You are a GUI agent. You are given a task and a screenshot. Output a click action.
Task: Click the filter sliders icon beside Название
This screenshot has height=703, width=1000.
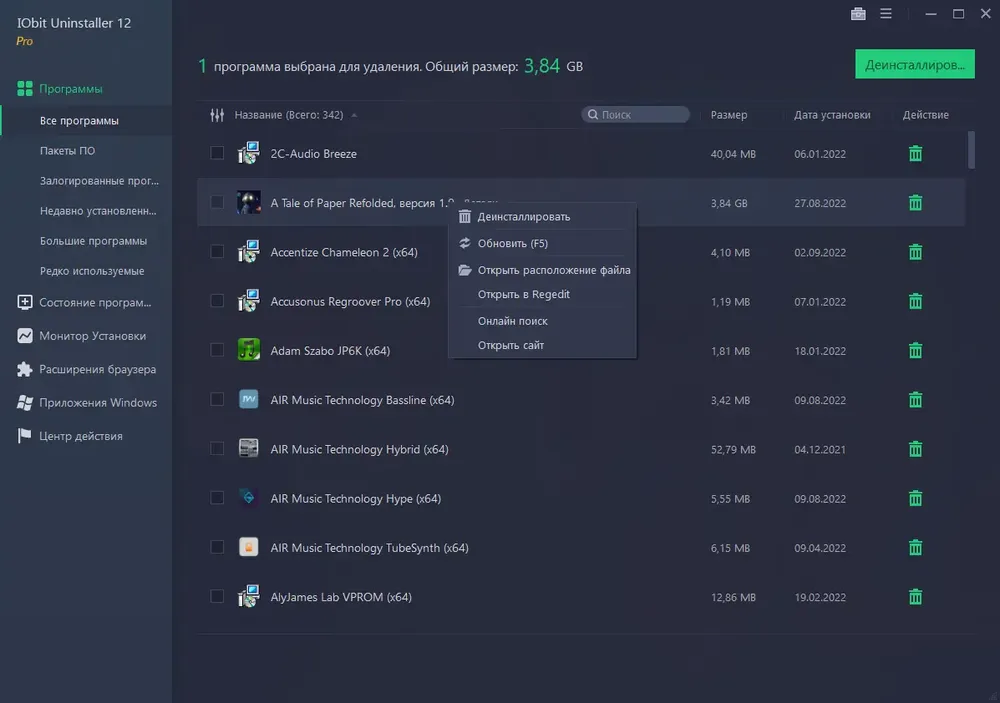click(217, 115)
